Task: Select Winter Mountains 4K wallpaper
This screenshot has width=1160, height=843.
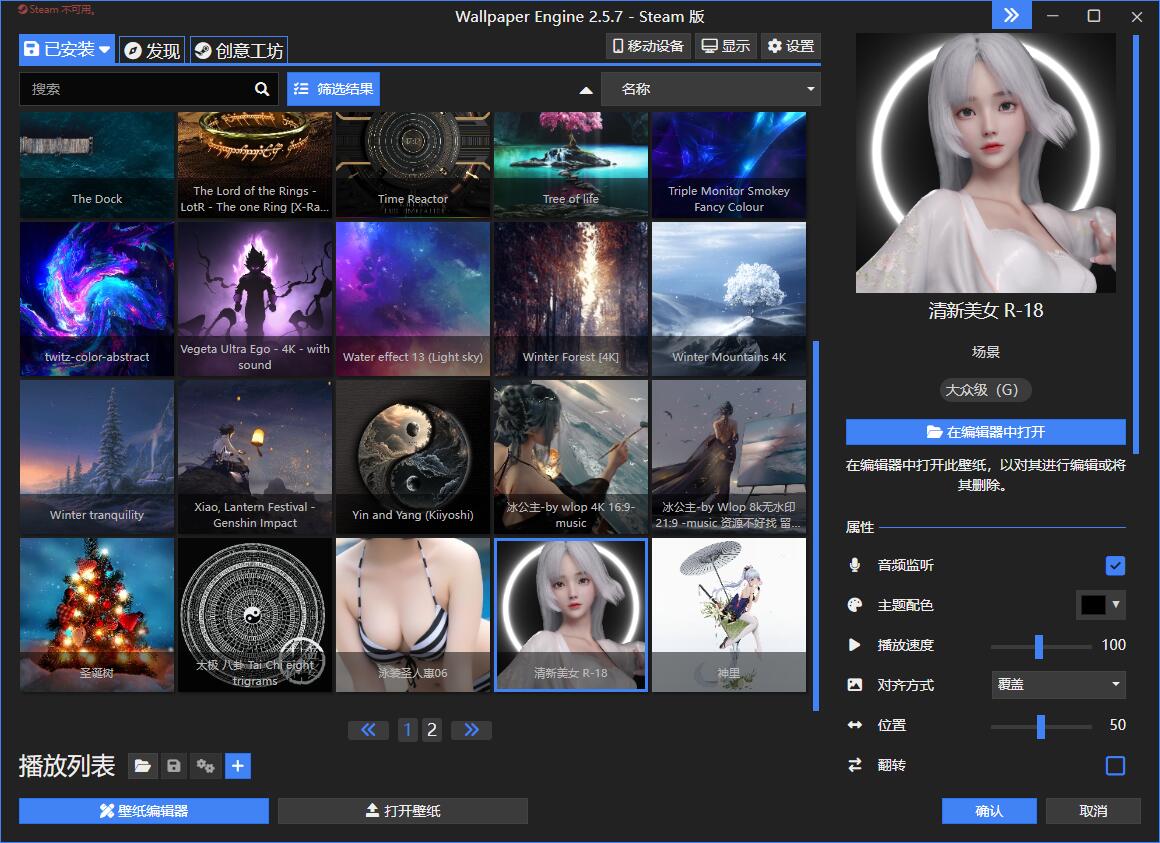Action: pos(729,299)
